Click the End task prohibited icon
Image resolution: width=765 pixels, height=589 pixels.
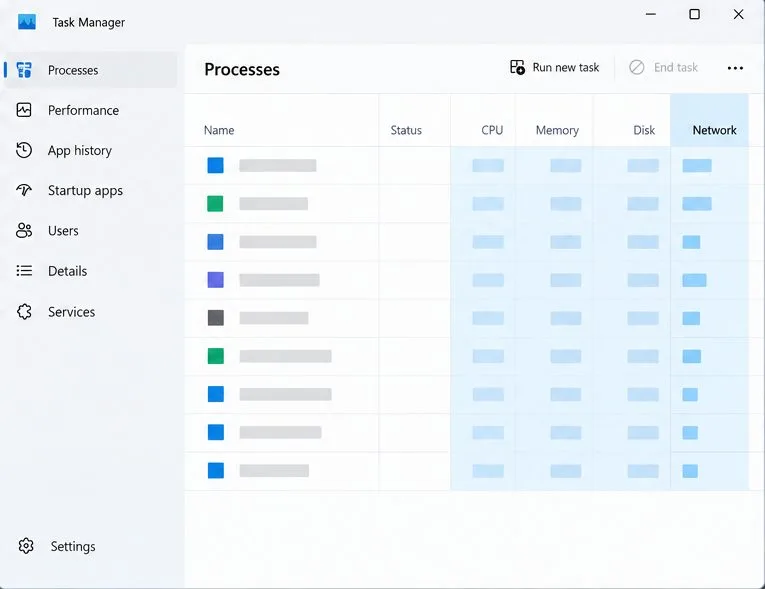click(x=636, y=67)
